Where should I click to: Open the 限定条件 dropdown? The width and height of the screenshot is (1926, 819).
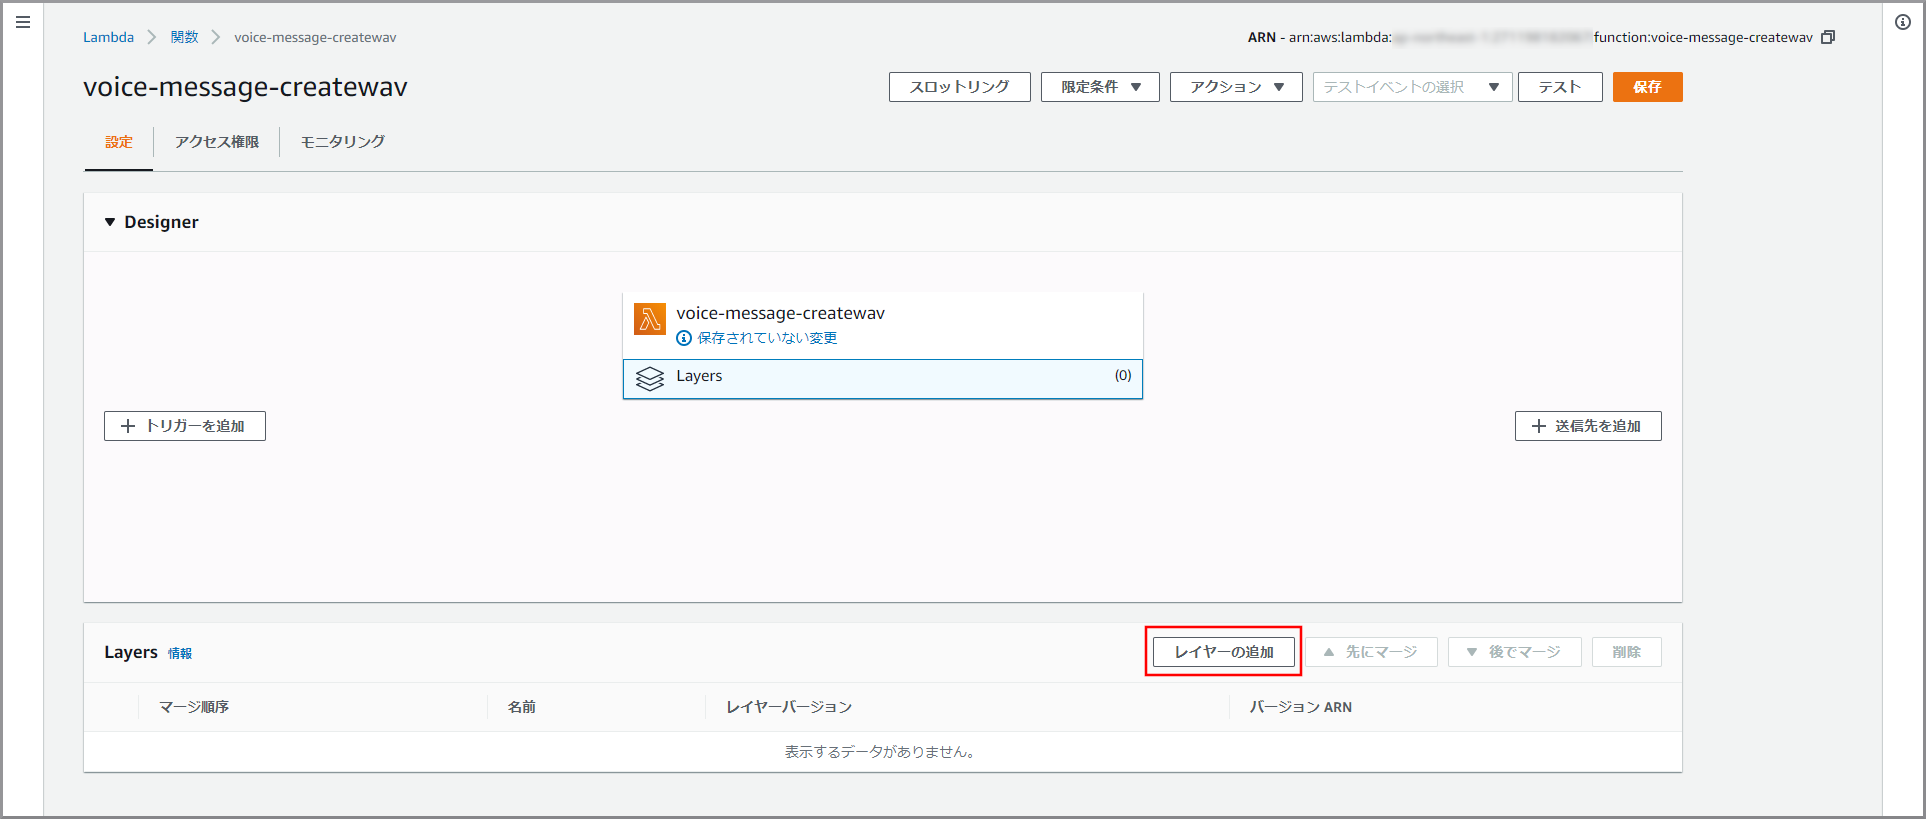click(1100, 87)
